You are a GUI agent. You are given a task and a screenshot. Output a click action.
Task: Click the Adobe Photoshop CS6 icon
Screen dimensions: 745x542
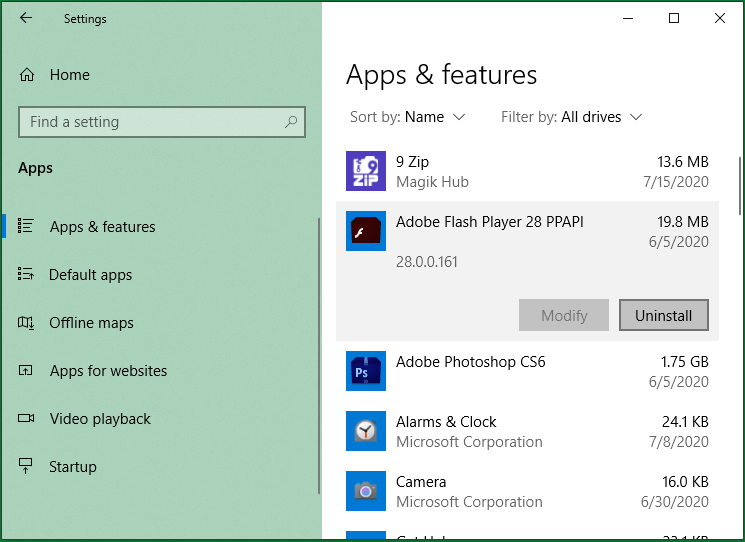click(365, 371)
